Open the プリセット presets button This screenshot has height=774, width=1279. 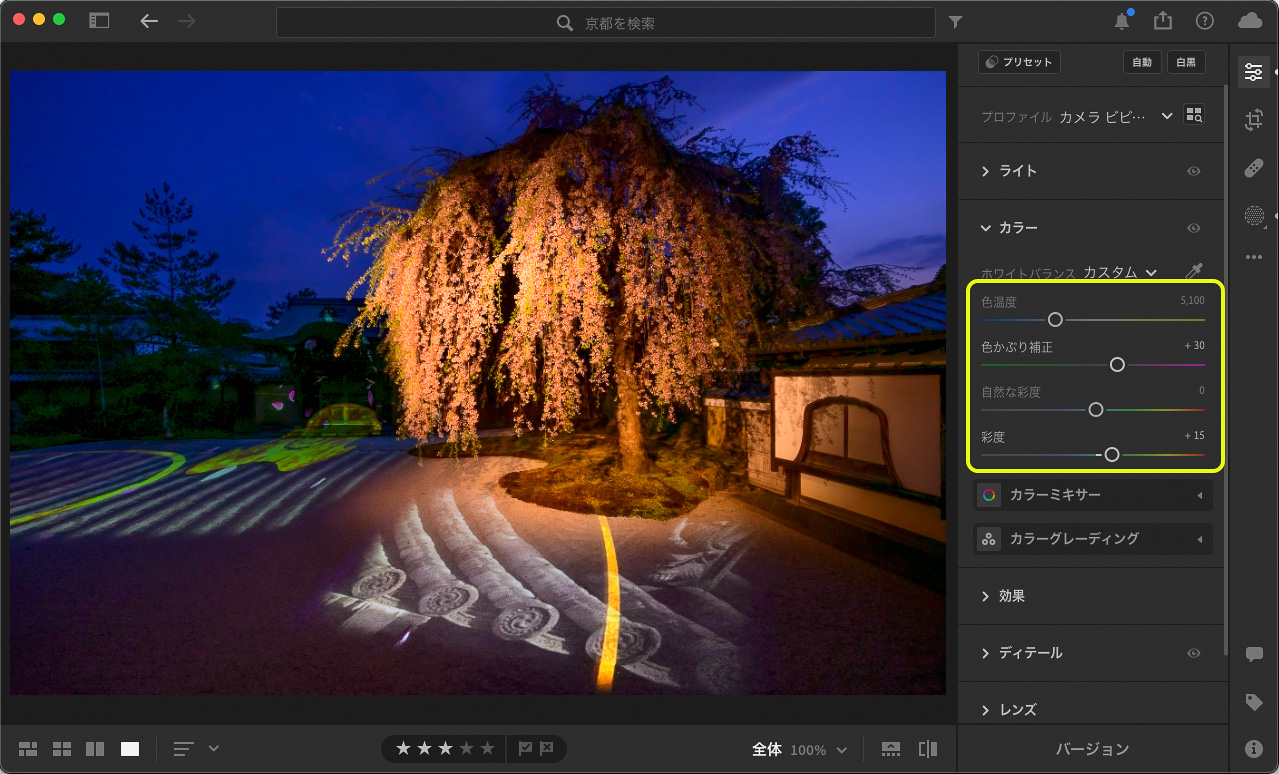pos(1019,62)
